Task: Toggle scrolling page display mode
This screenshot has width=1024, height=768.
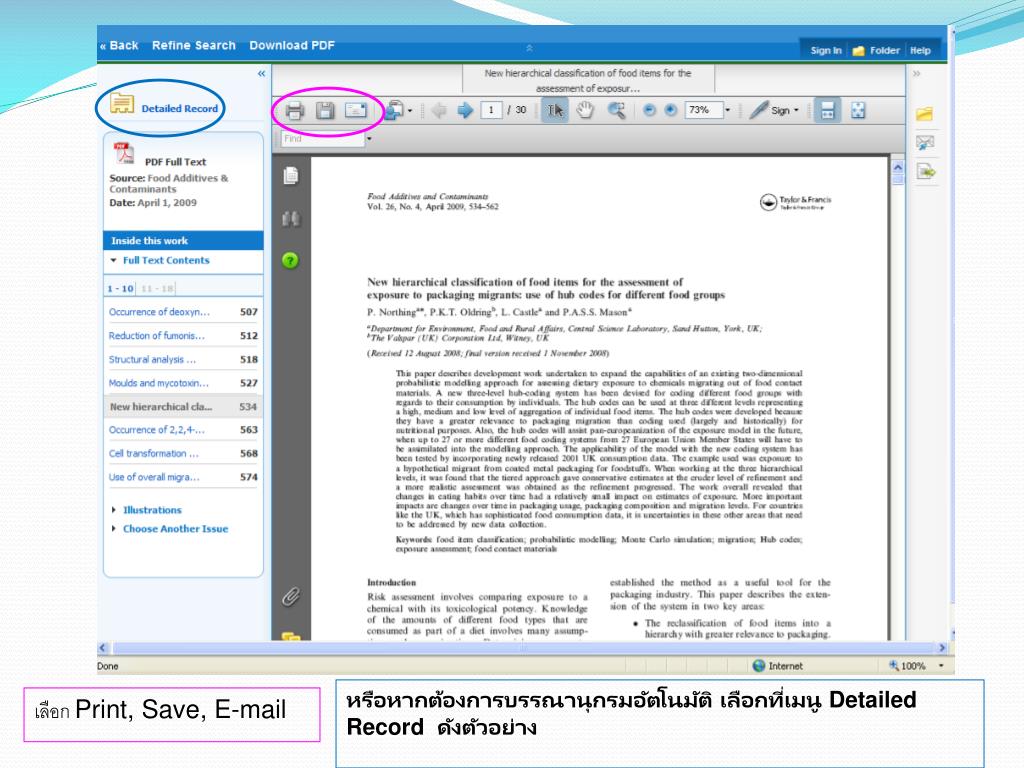Action: point(827,110)
